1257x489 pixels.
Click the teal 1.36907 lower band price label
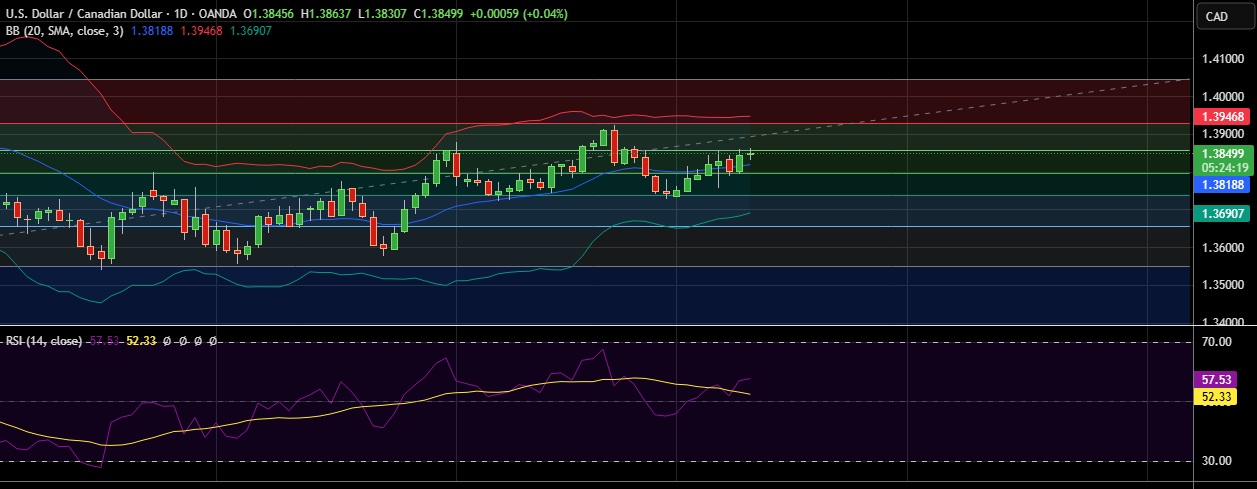pyautogui.click(x=1222, y=214)
